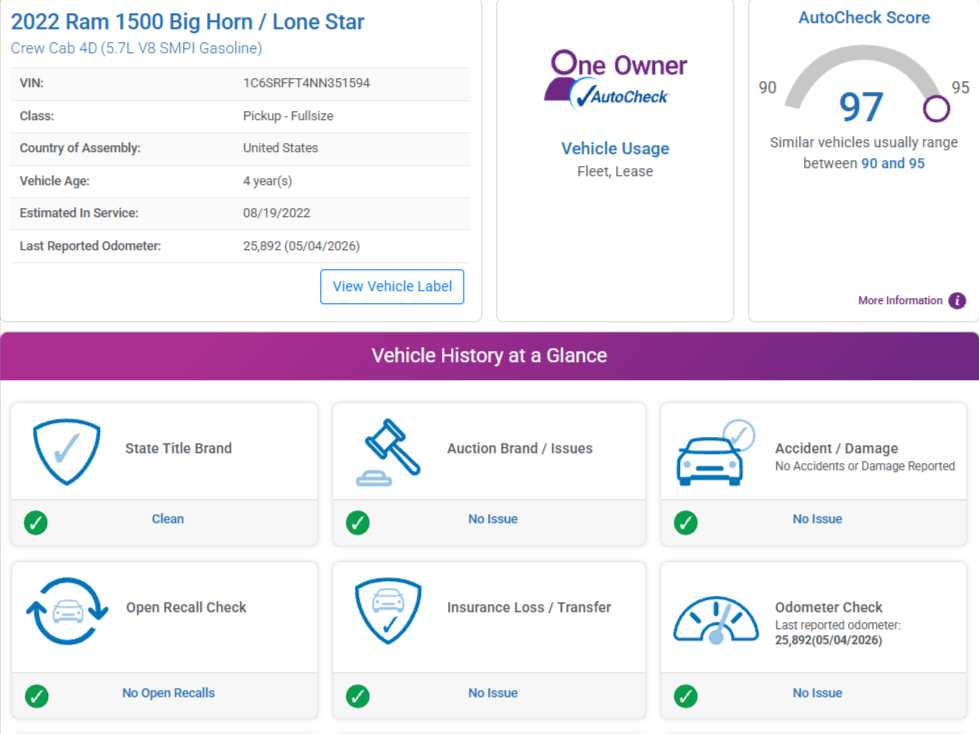Click the Accident / Damage car icon
This screenshot has height=734, width=979.
716,452
